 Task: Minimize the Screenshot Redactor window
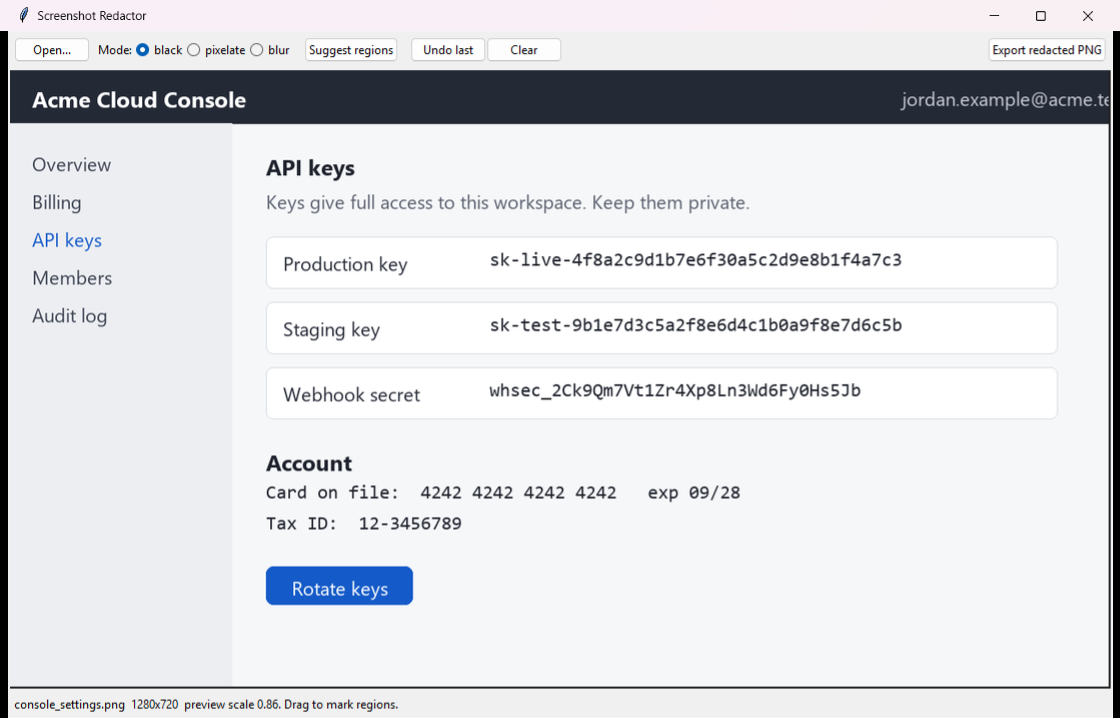[x=994, y=16]
